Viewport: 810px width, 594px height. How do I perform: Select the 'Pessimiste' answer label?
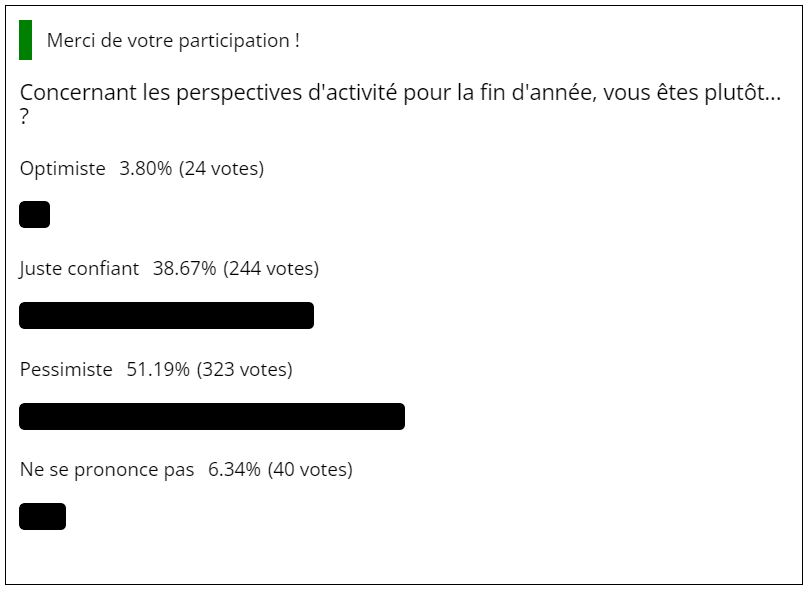[66, 370]
